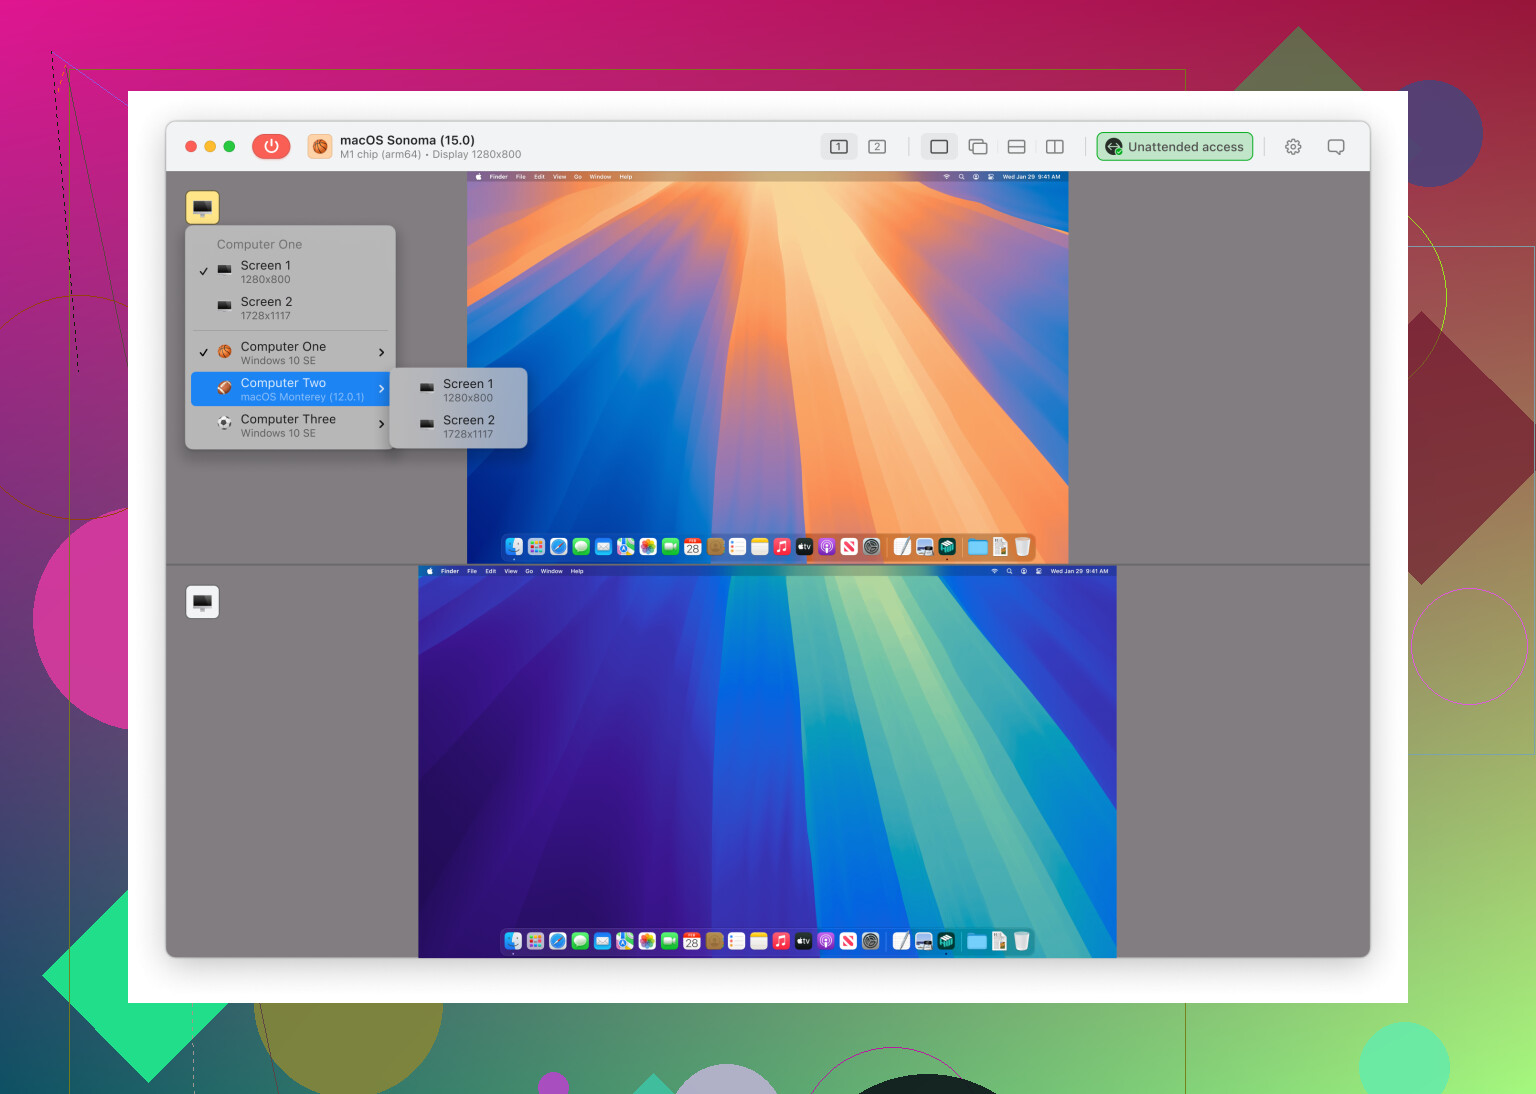
Task: Select the overlapping-windows layout button
Action: (978, 147)
